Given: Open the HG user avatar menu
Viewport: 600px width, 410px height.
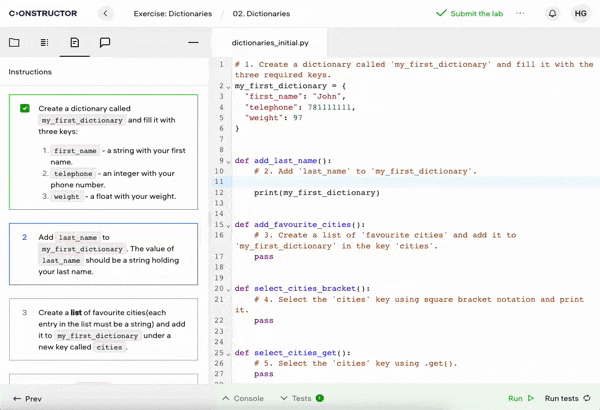Looking at the screenshot, I should (x=580, y=14).
